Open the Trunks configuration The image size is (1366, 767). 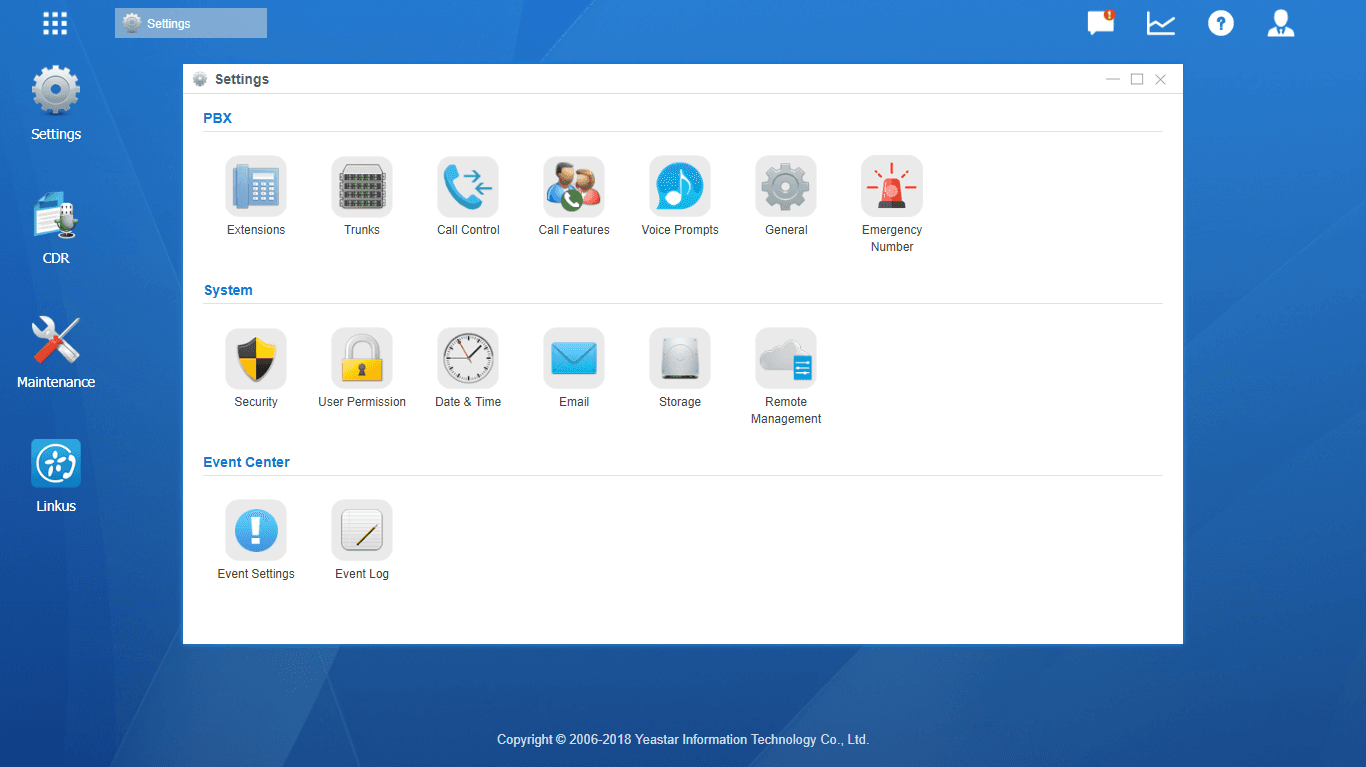(x=362, y=196)
